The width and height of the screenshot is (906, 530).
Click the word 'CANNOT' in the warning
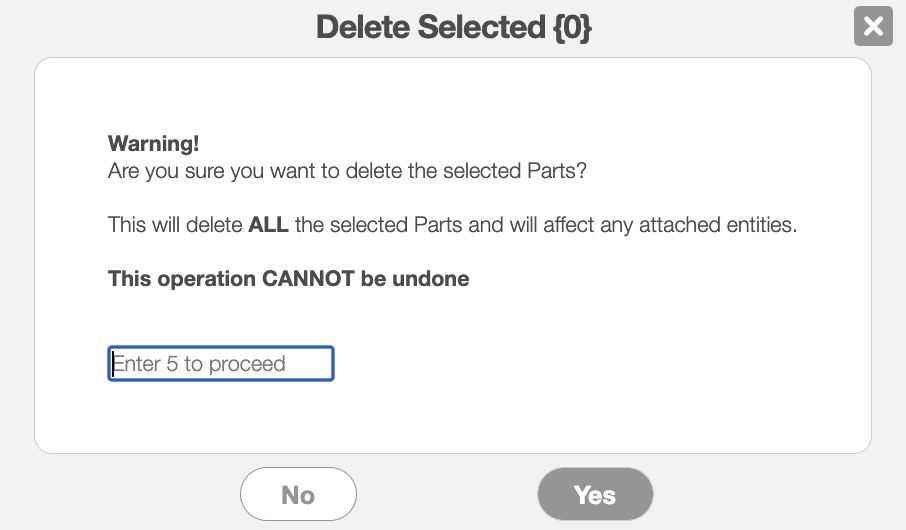point(308,279)
